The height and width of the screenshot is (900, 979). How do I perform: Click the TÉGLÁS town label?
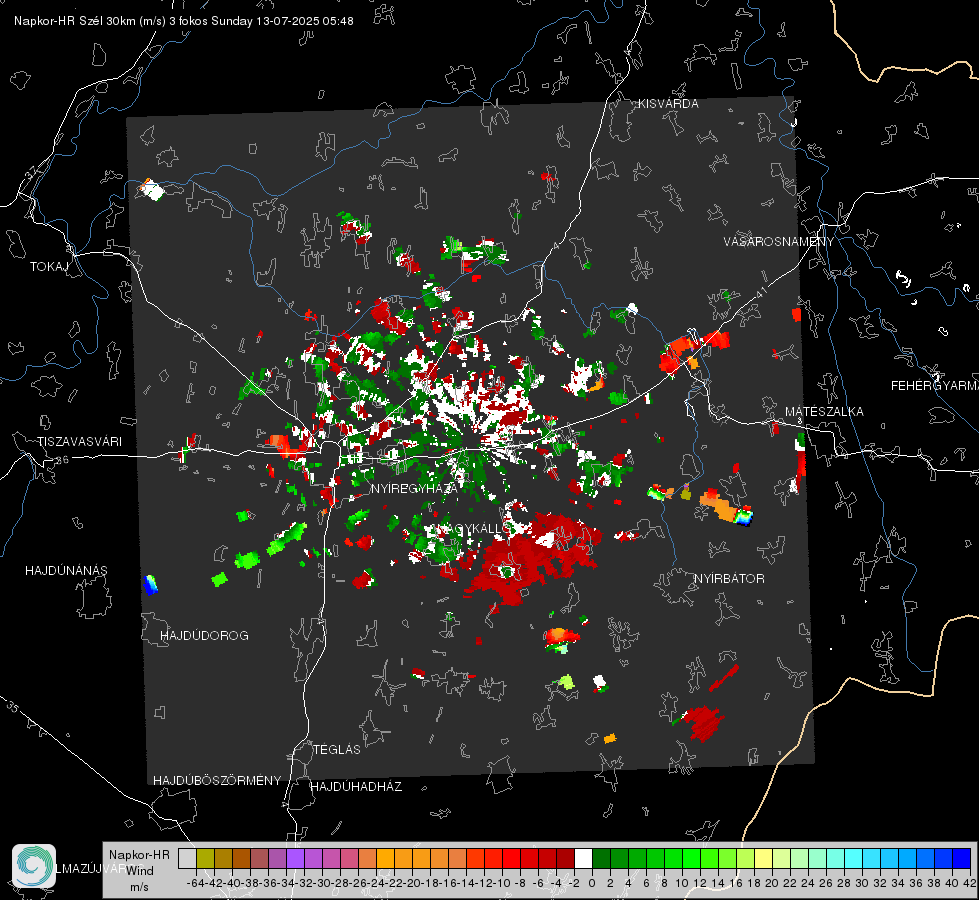pyautogui.click(x=337, y=750)
